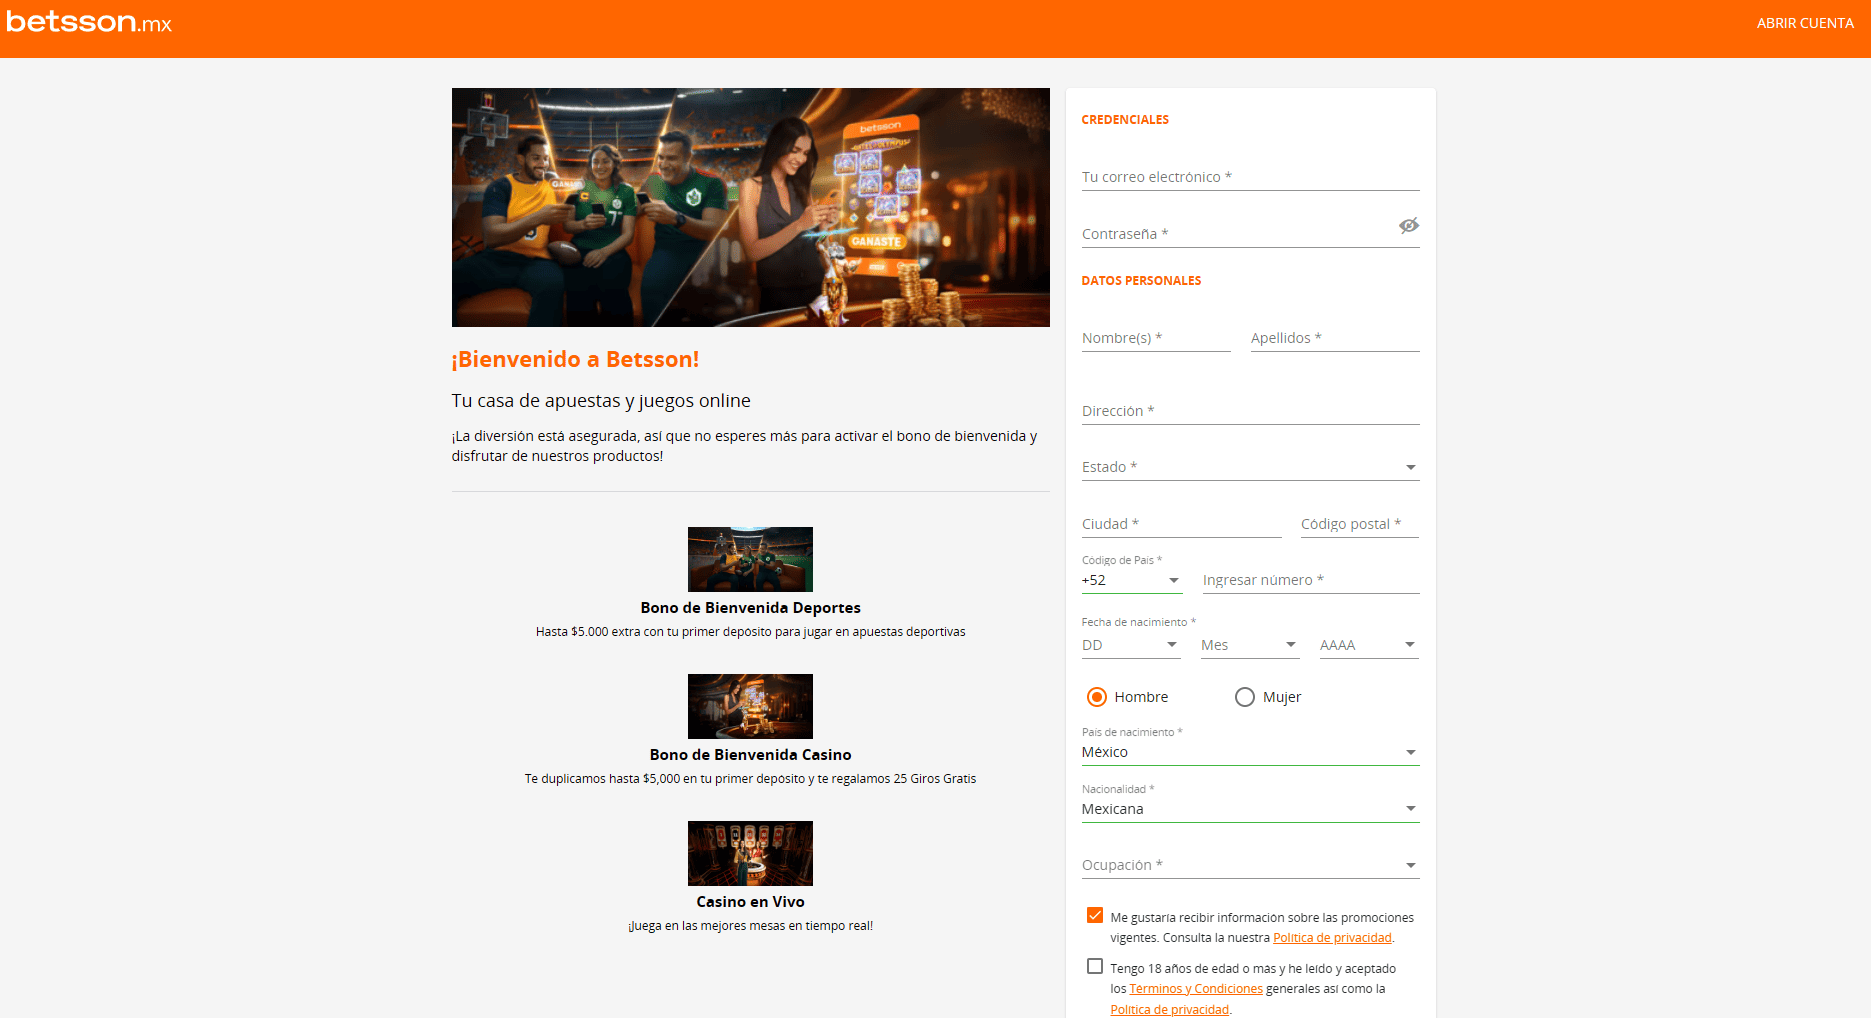Focus the Ingresar número phone field

coord(1311,580)
